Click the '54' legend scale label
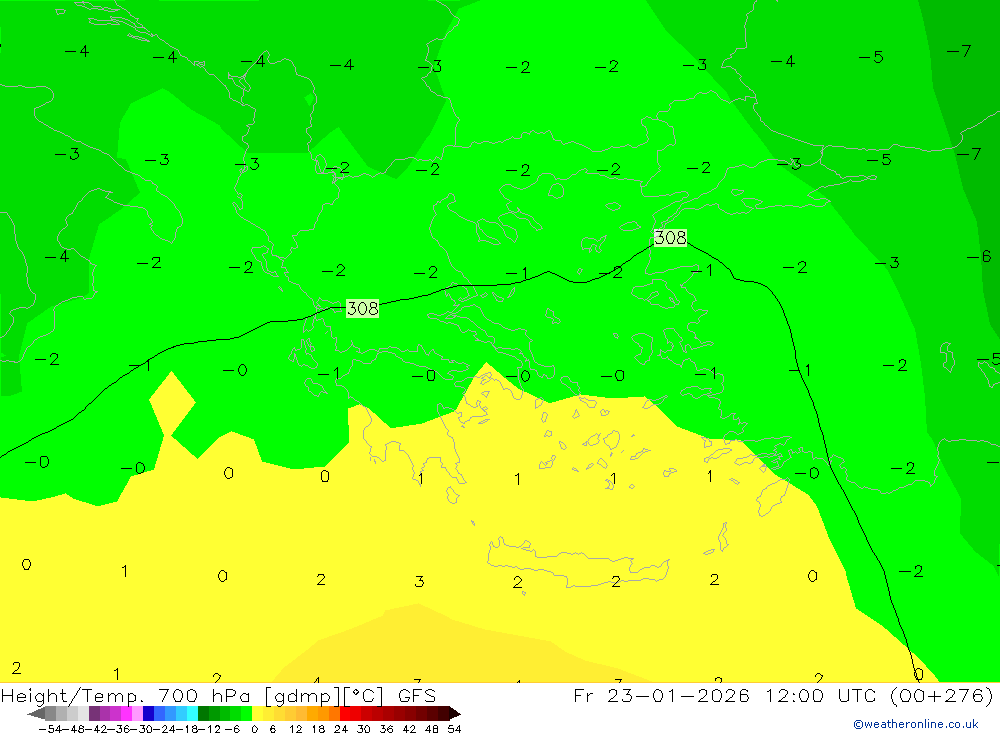This screenshot has height=733, width=1000. point(454,729)
